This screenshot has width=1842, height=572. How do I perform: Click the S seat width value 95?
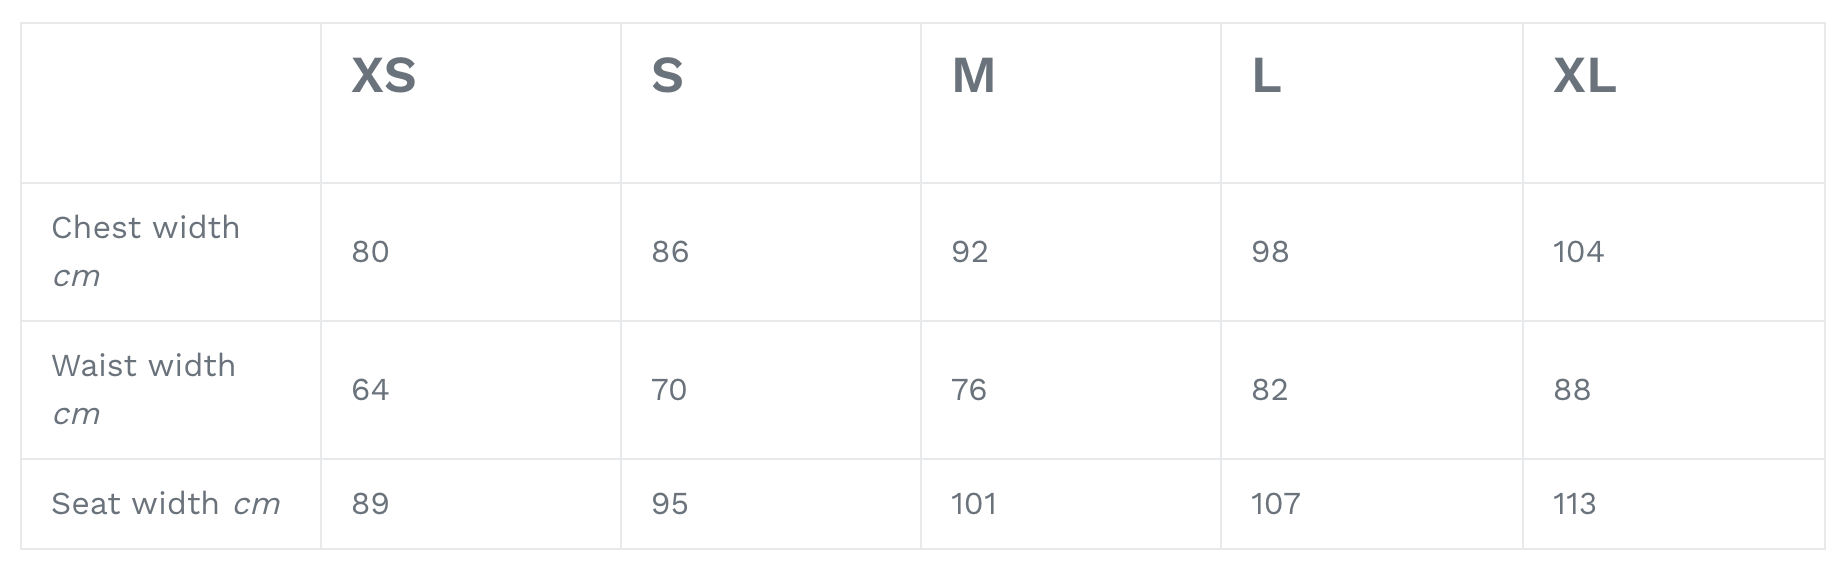tap(670, 504)
